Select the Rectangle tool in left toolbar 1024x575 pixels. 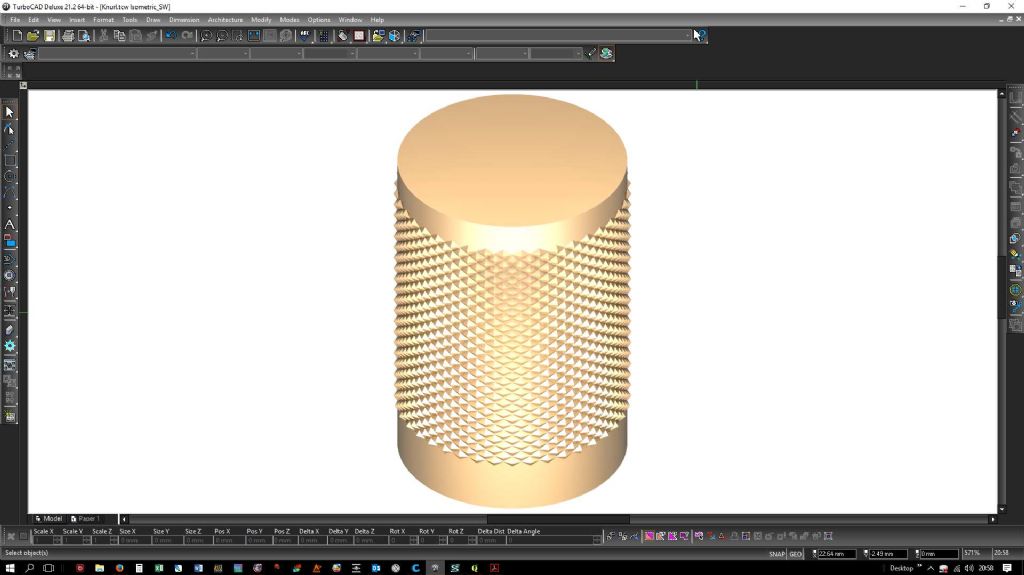[x=10, y=160]
